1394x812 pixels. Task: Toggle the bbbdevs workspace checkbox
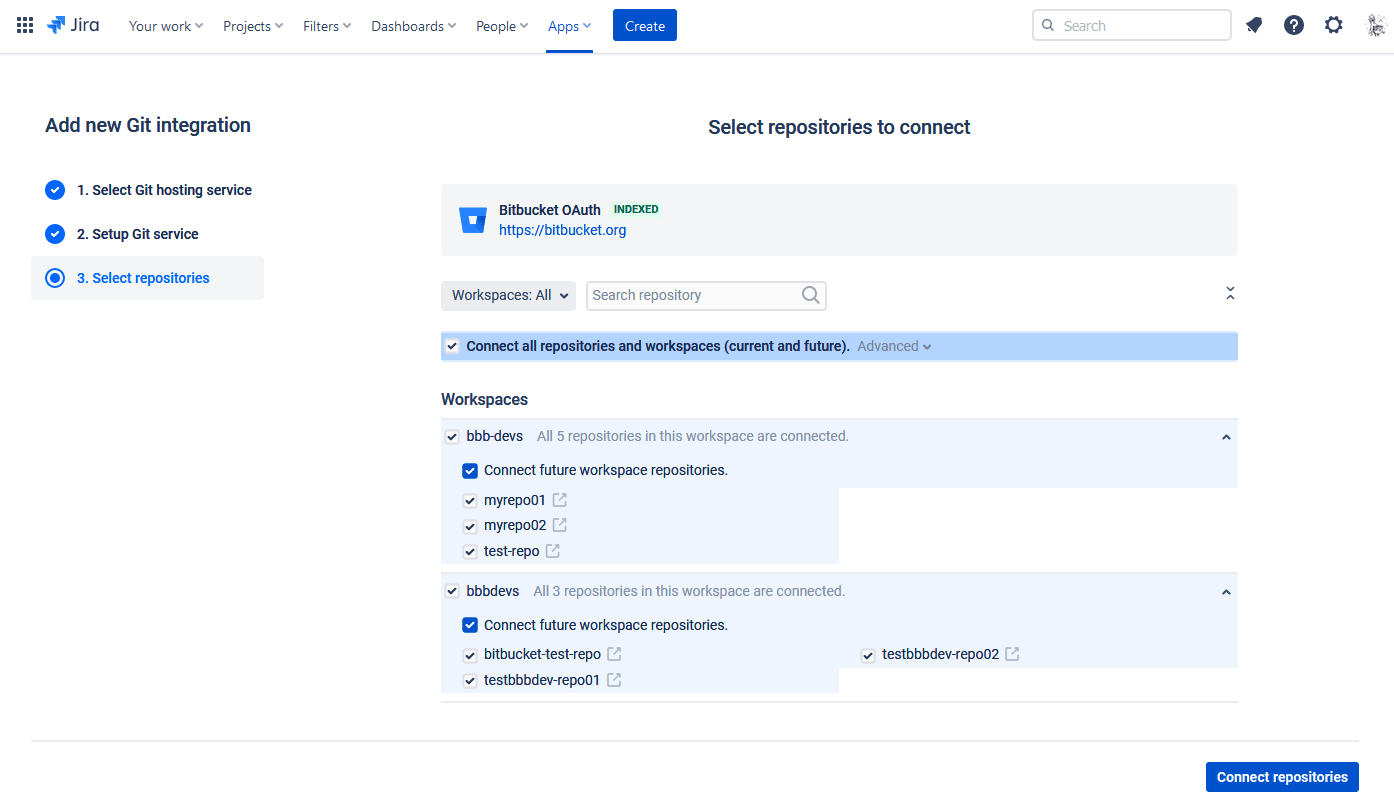click(452, 591)
